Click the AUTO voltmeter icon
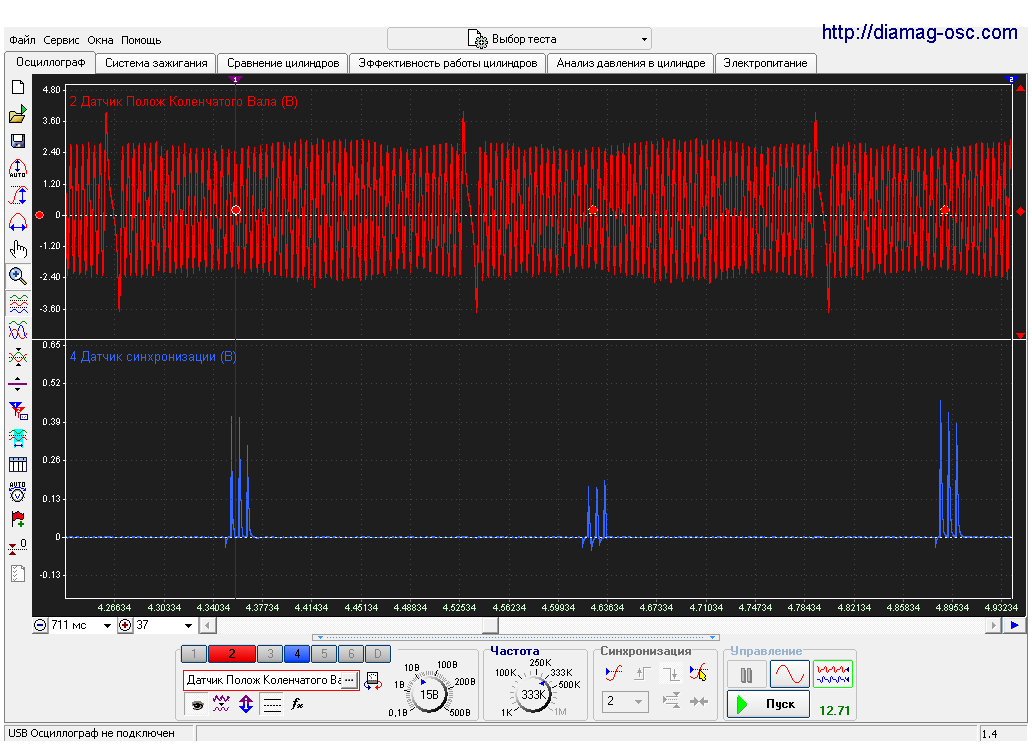 pyautogui.click(x=18, y=492)
